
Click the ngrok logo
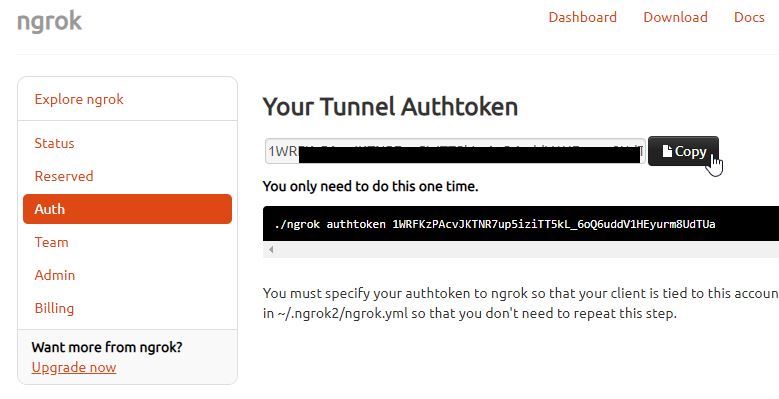[x=49, y=21]
